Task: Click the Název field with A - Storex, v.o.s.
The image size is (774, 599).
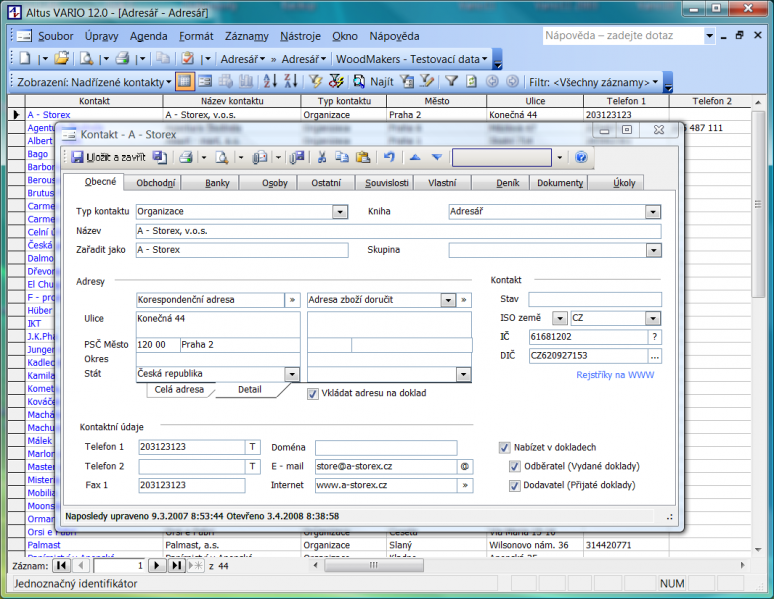Action: click(398, 231)
